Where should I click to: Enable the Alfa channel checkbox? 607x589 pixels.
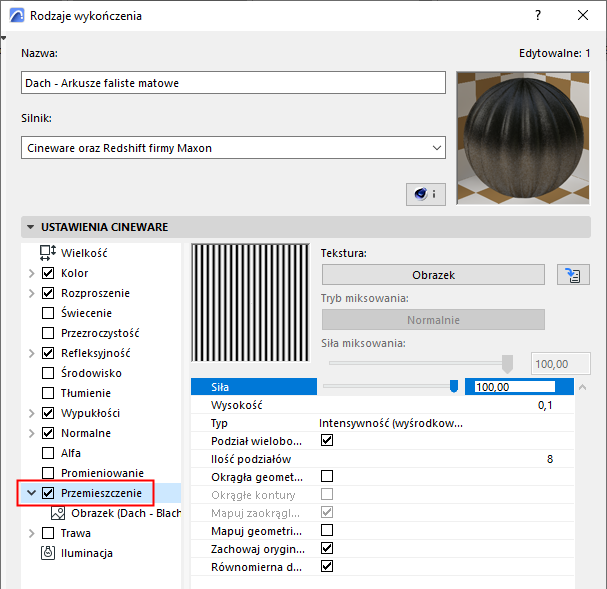point(48,453)
